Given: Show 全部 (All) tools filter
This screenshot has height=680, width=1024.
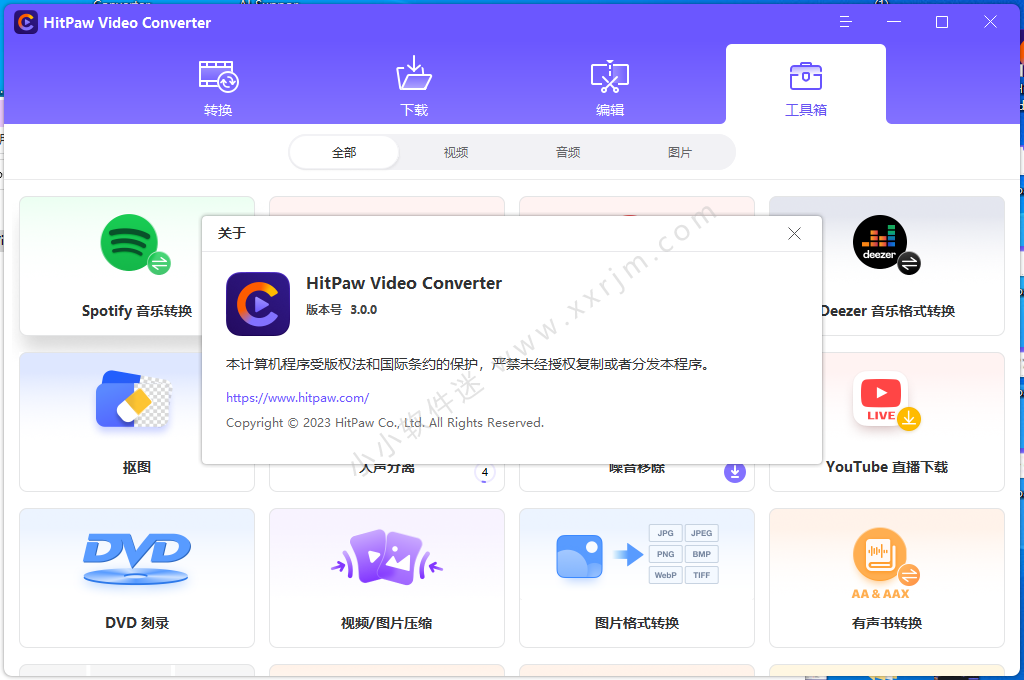Looking at the screenshot, I should point(344,153).
